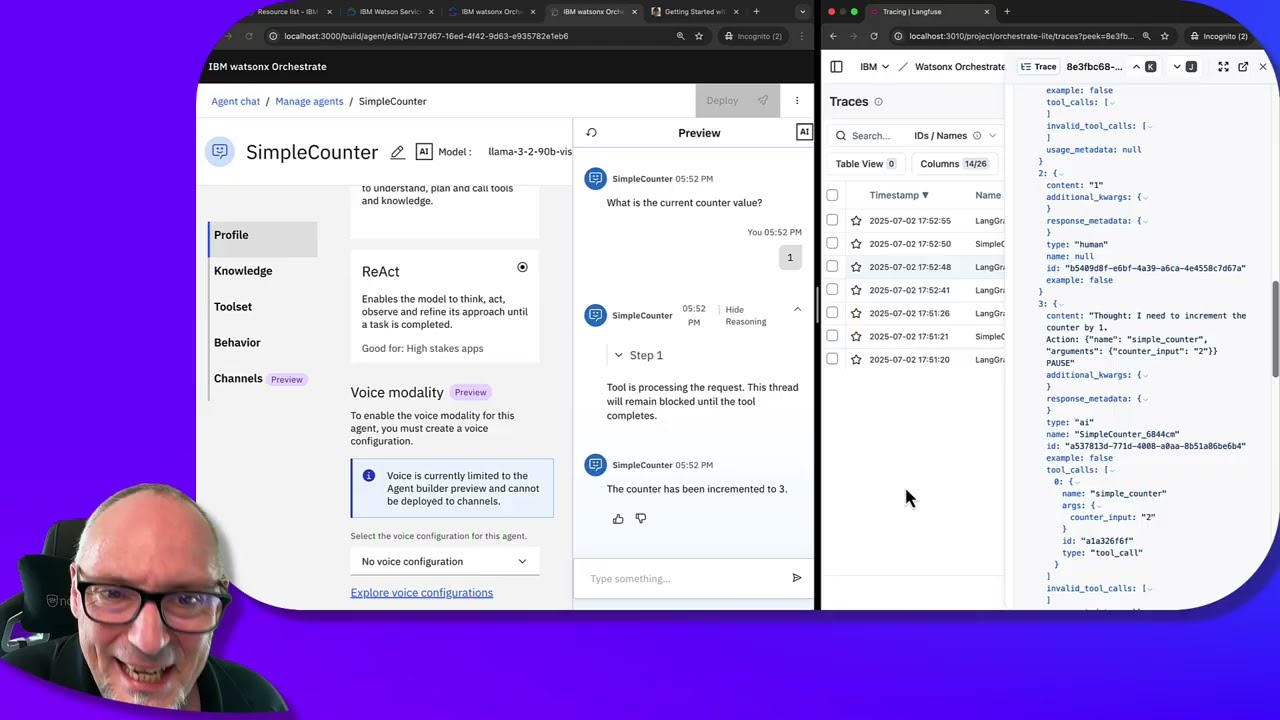Click the AI badge next to Model
This screenshot has width=1280, height=720.
click(x=424, y=152)
